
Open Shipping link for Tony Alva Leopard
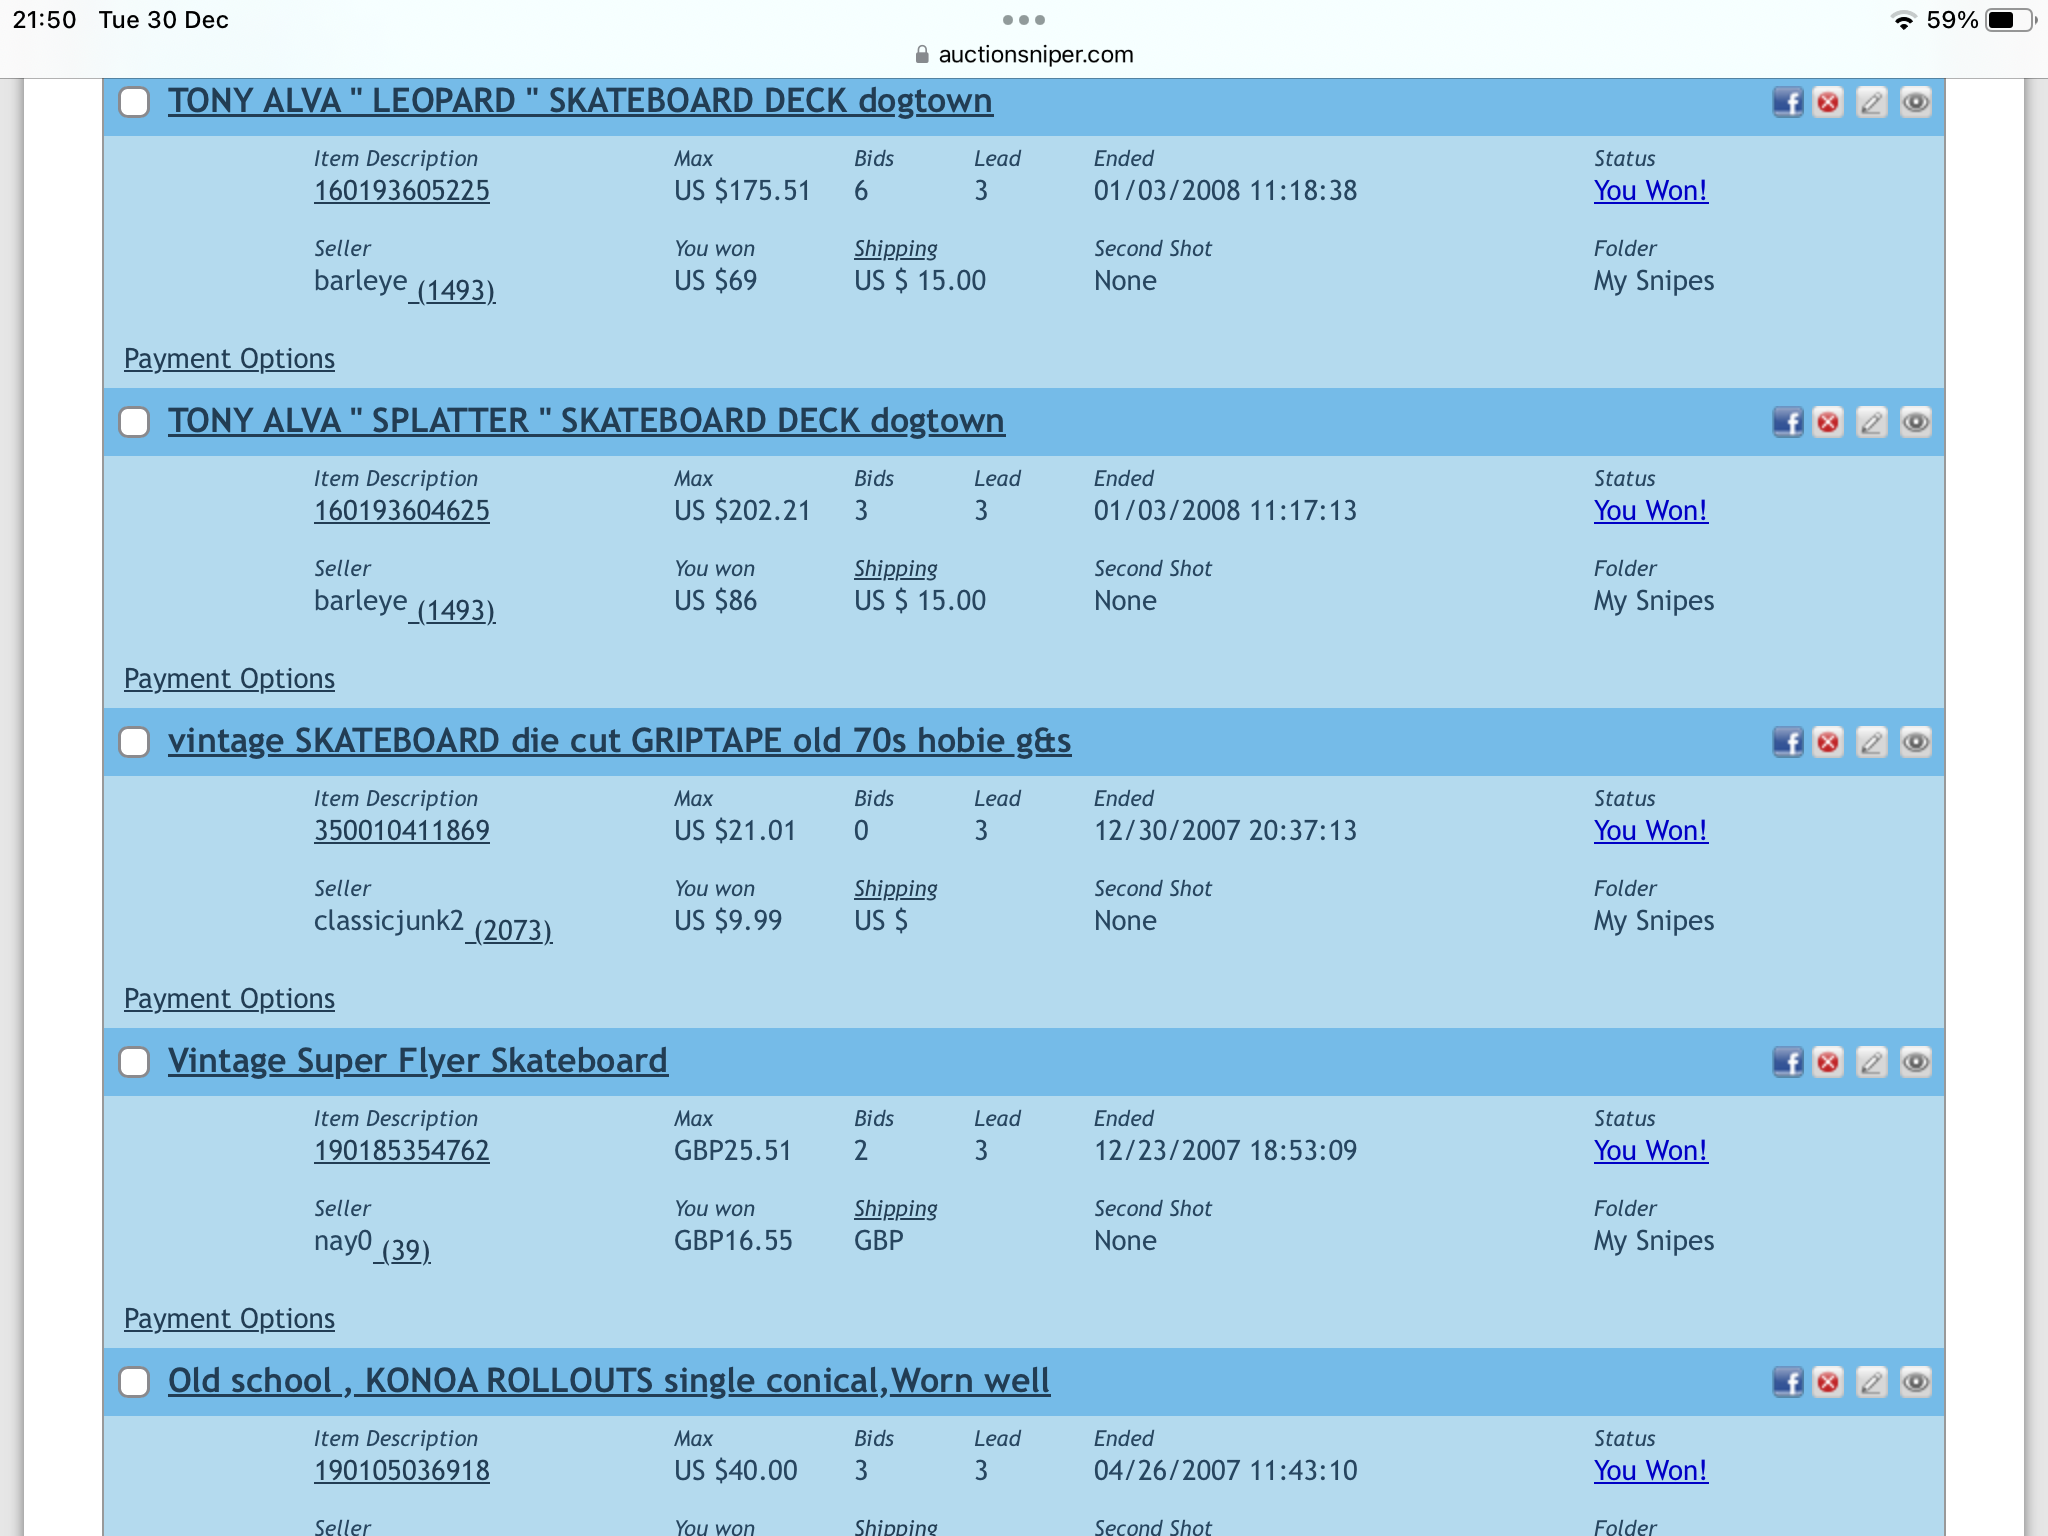895,249
